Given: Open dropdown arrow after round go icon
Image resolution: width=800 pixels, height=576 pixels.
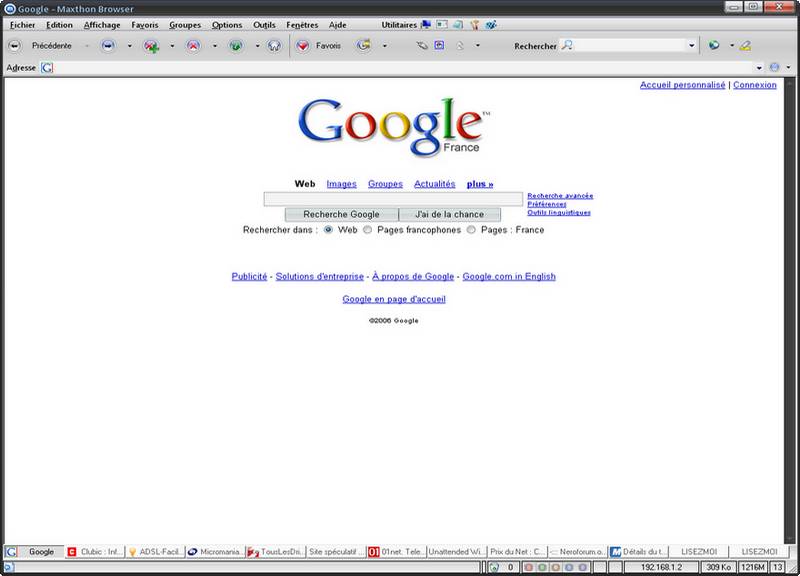Looking at the screenshot, I should [x=788, y=67].
